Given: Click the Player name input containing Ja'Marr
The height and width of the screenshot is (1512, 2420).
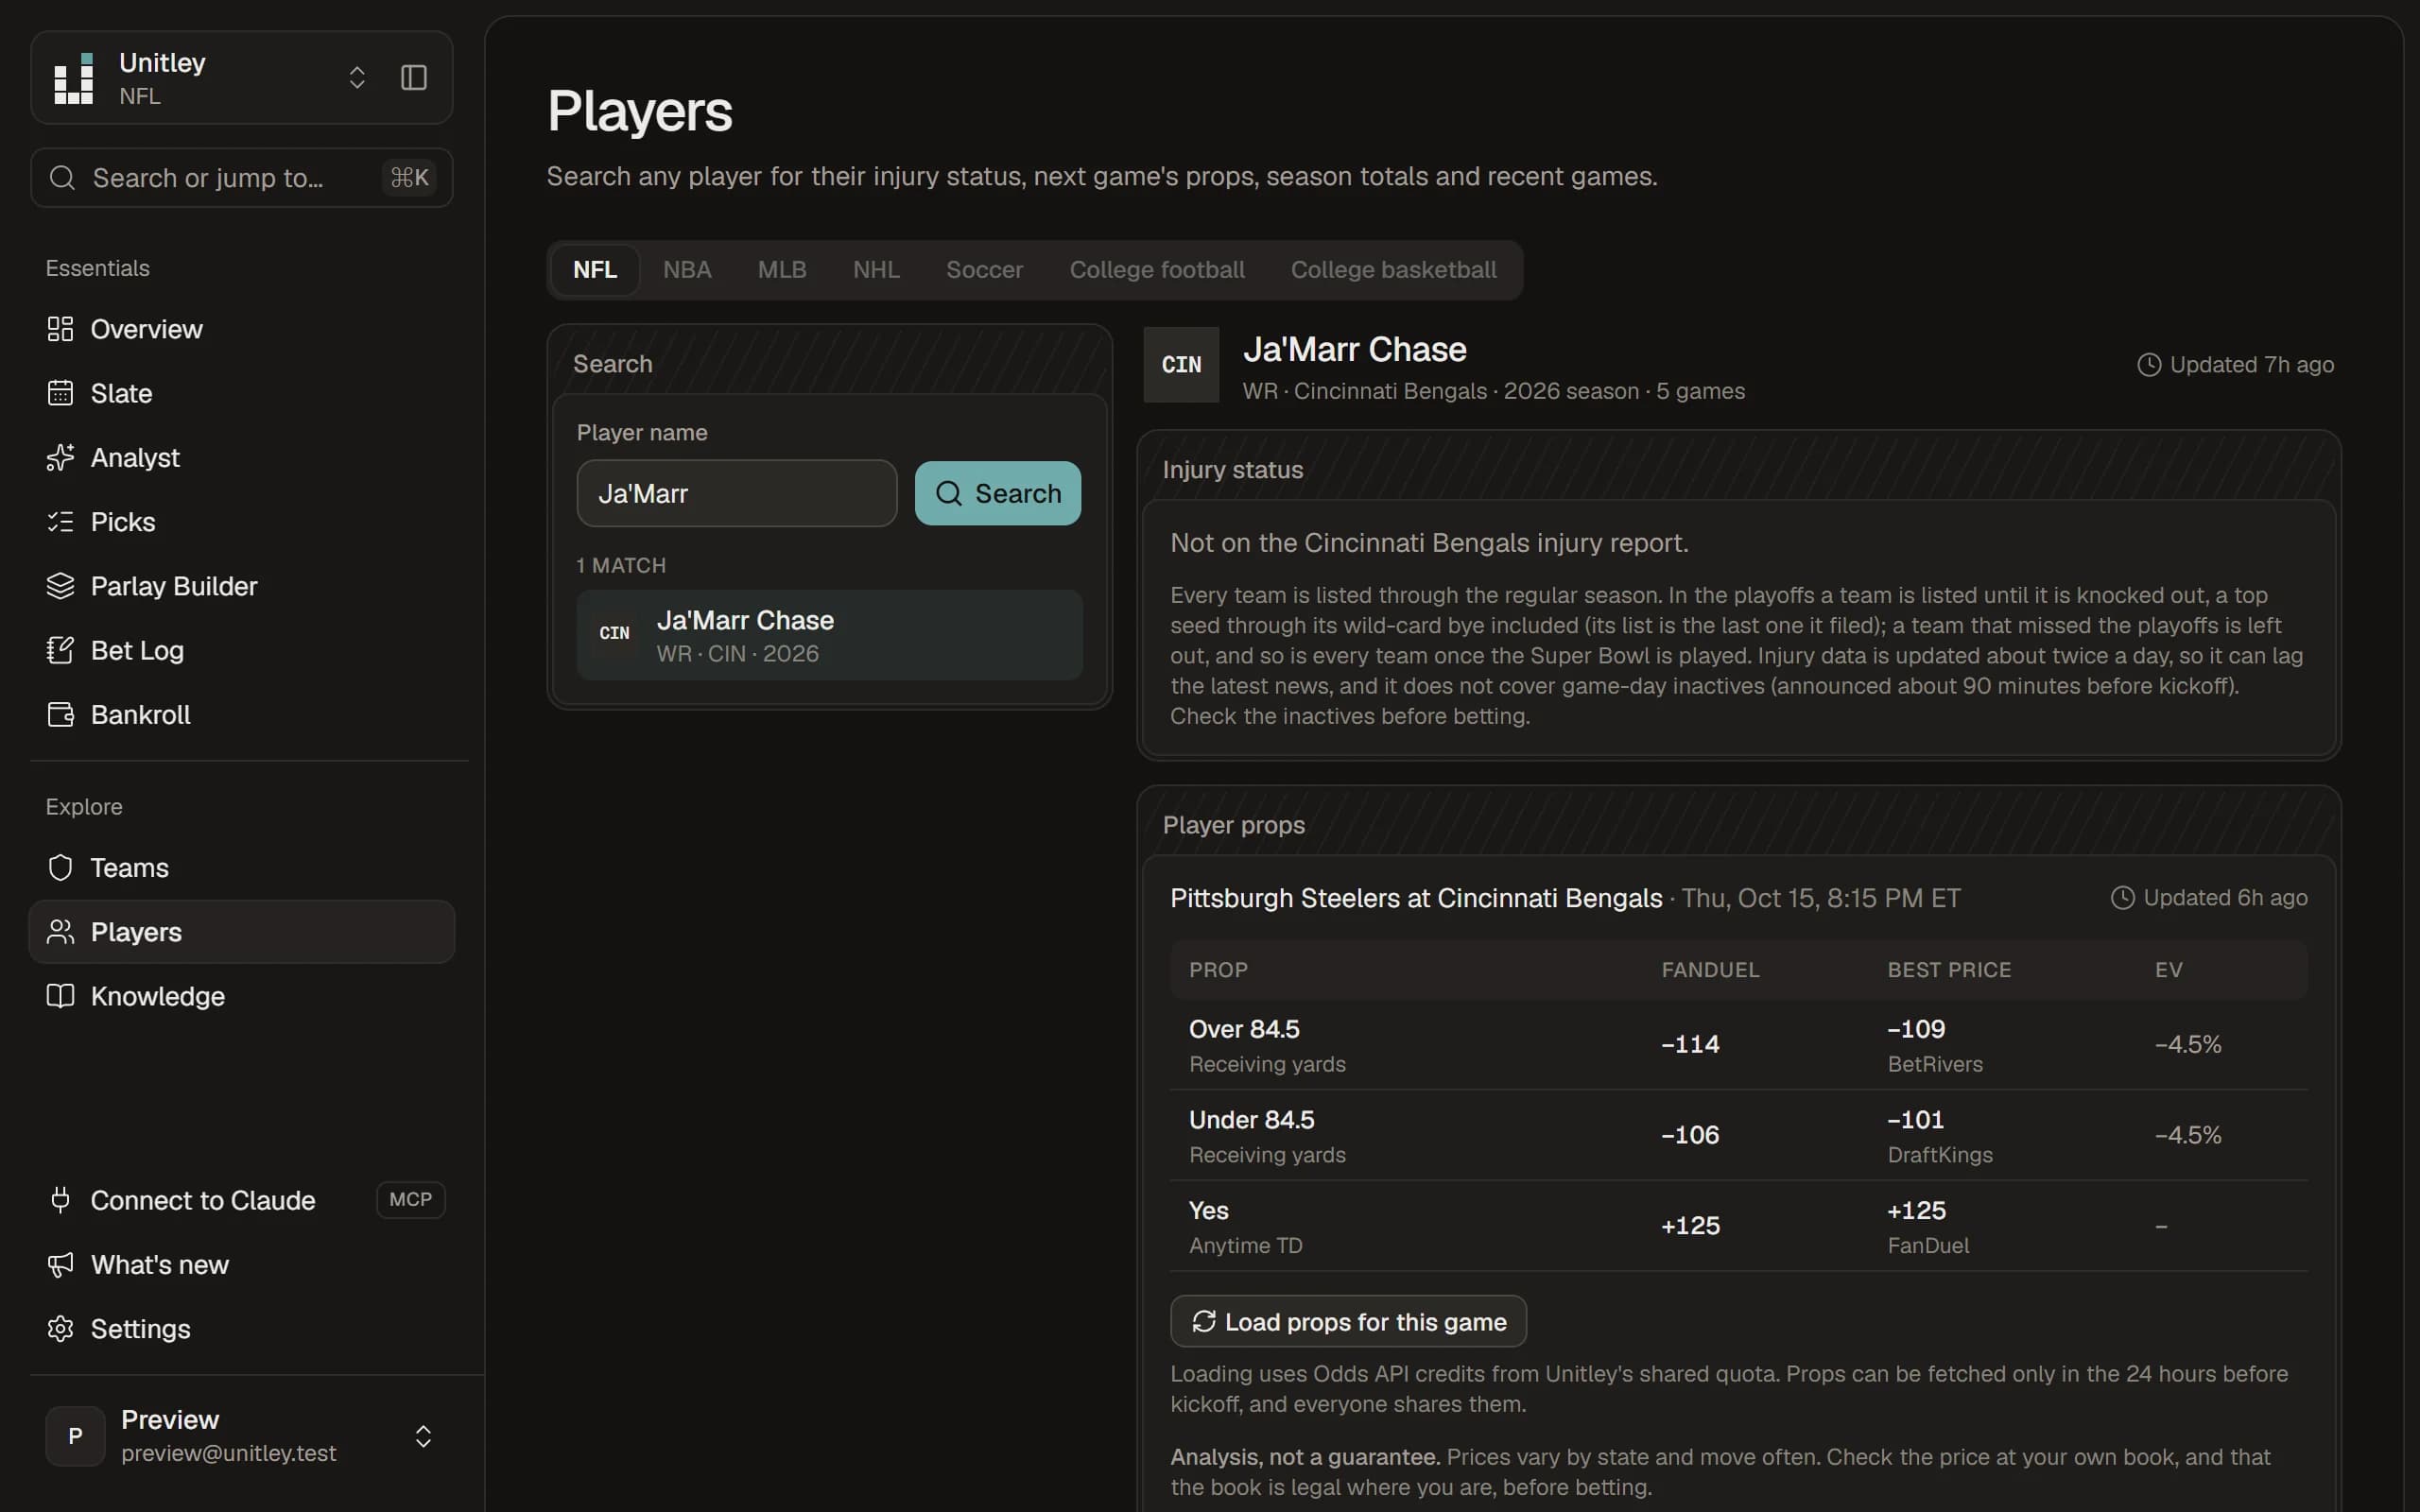Looking at the screenshot, I should [x=737, y=493].
